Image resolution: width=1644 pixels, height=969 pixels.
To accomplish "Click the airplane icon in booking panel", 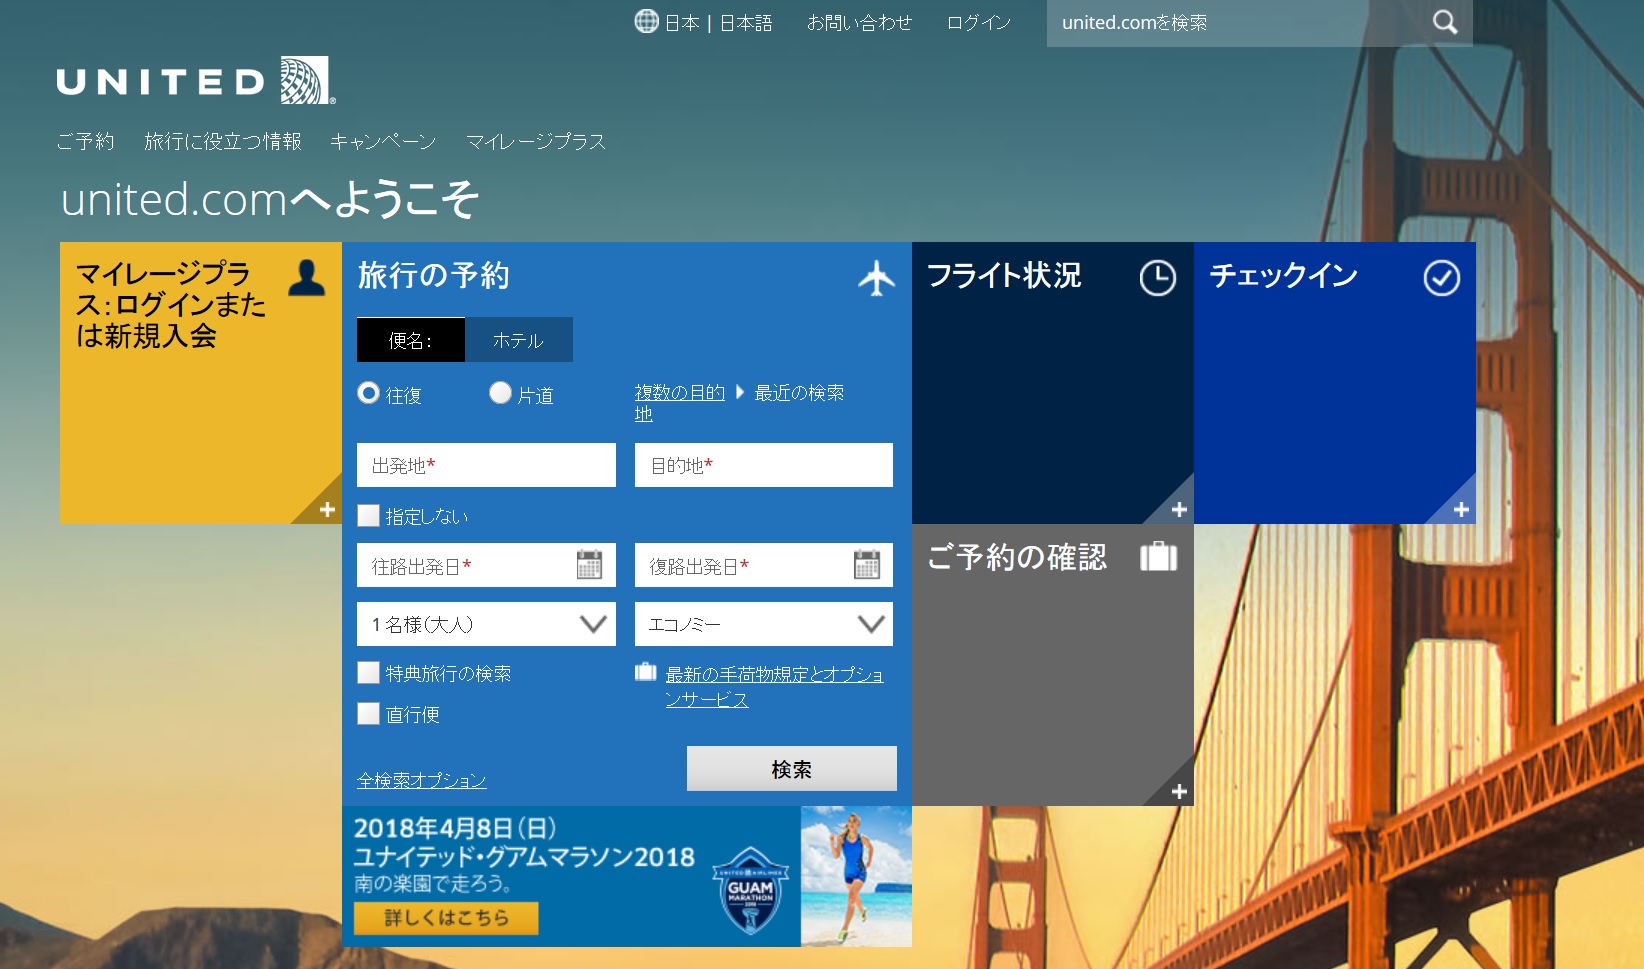I will coord(877,278).
